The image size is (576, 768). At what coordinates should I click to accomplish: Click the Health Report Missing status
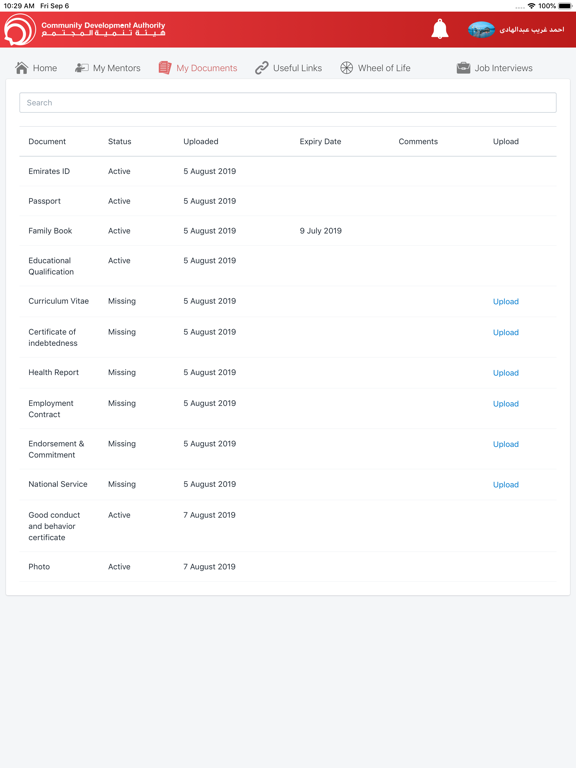click(x=122, y=373)
